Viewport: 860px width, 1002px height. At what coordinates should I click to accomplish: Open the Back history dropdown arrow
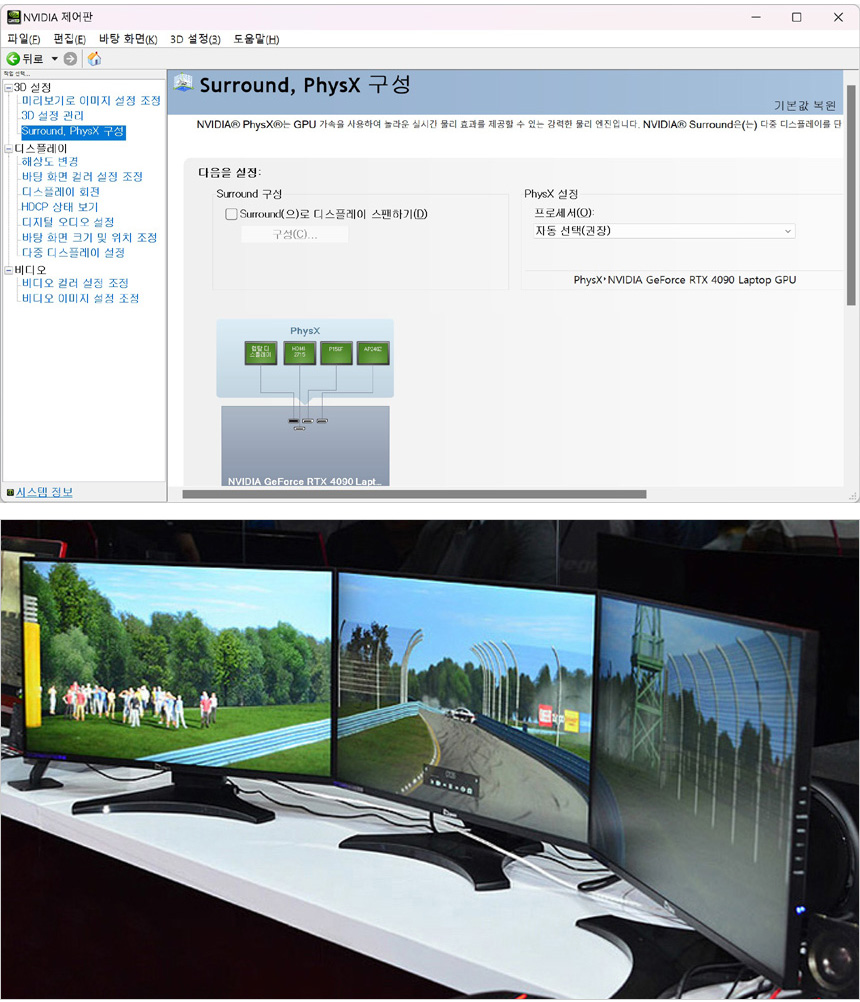[x=55, y=59]
